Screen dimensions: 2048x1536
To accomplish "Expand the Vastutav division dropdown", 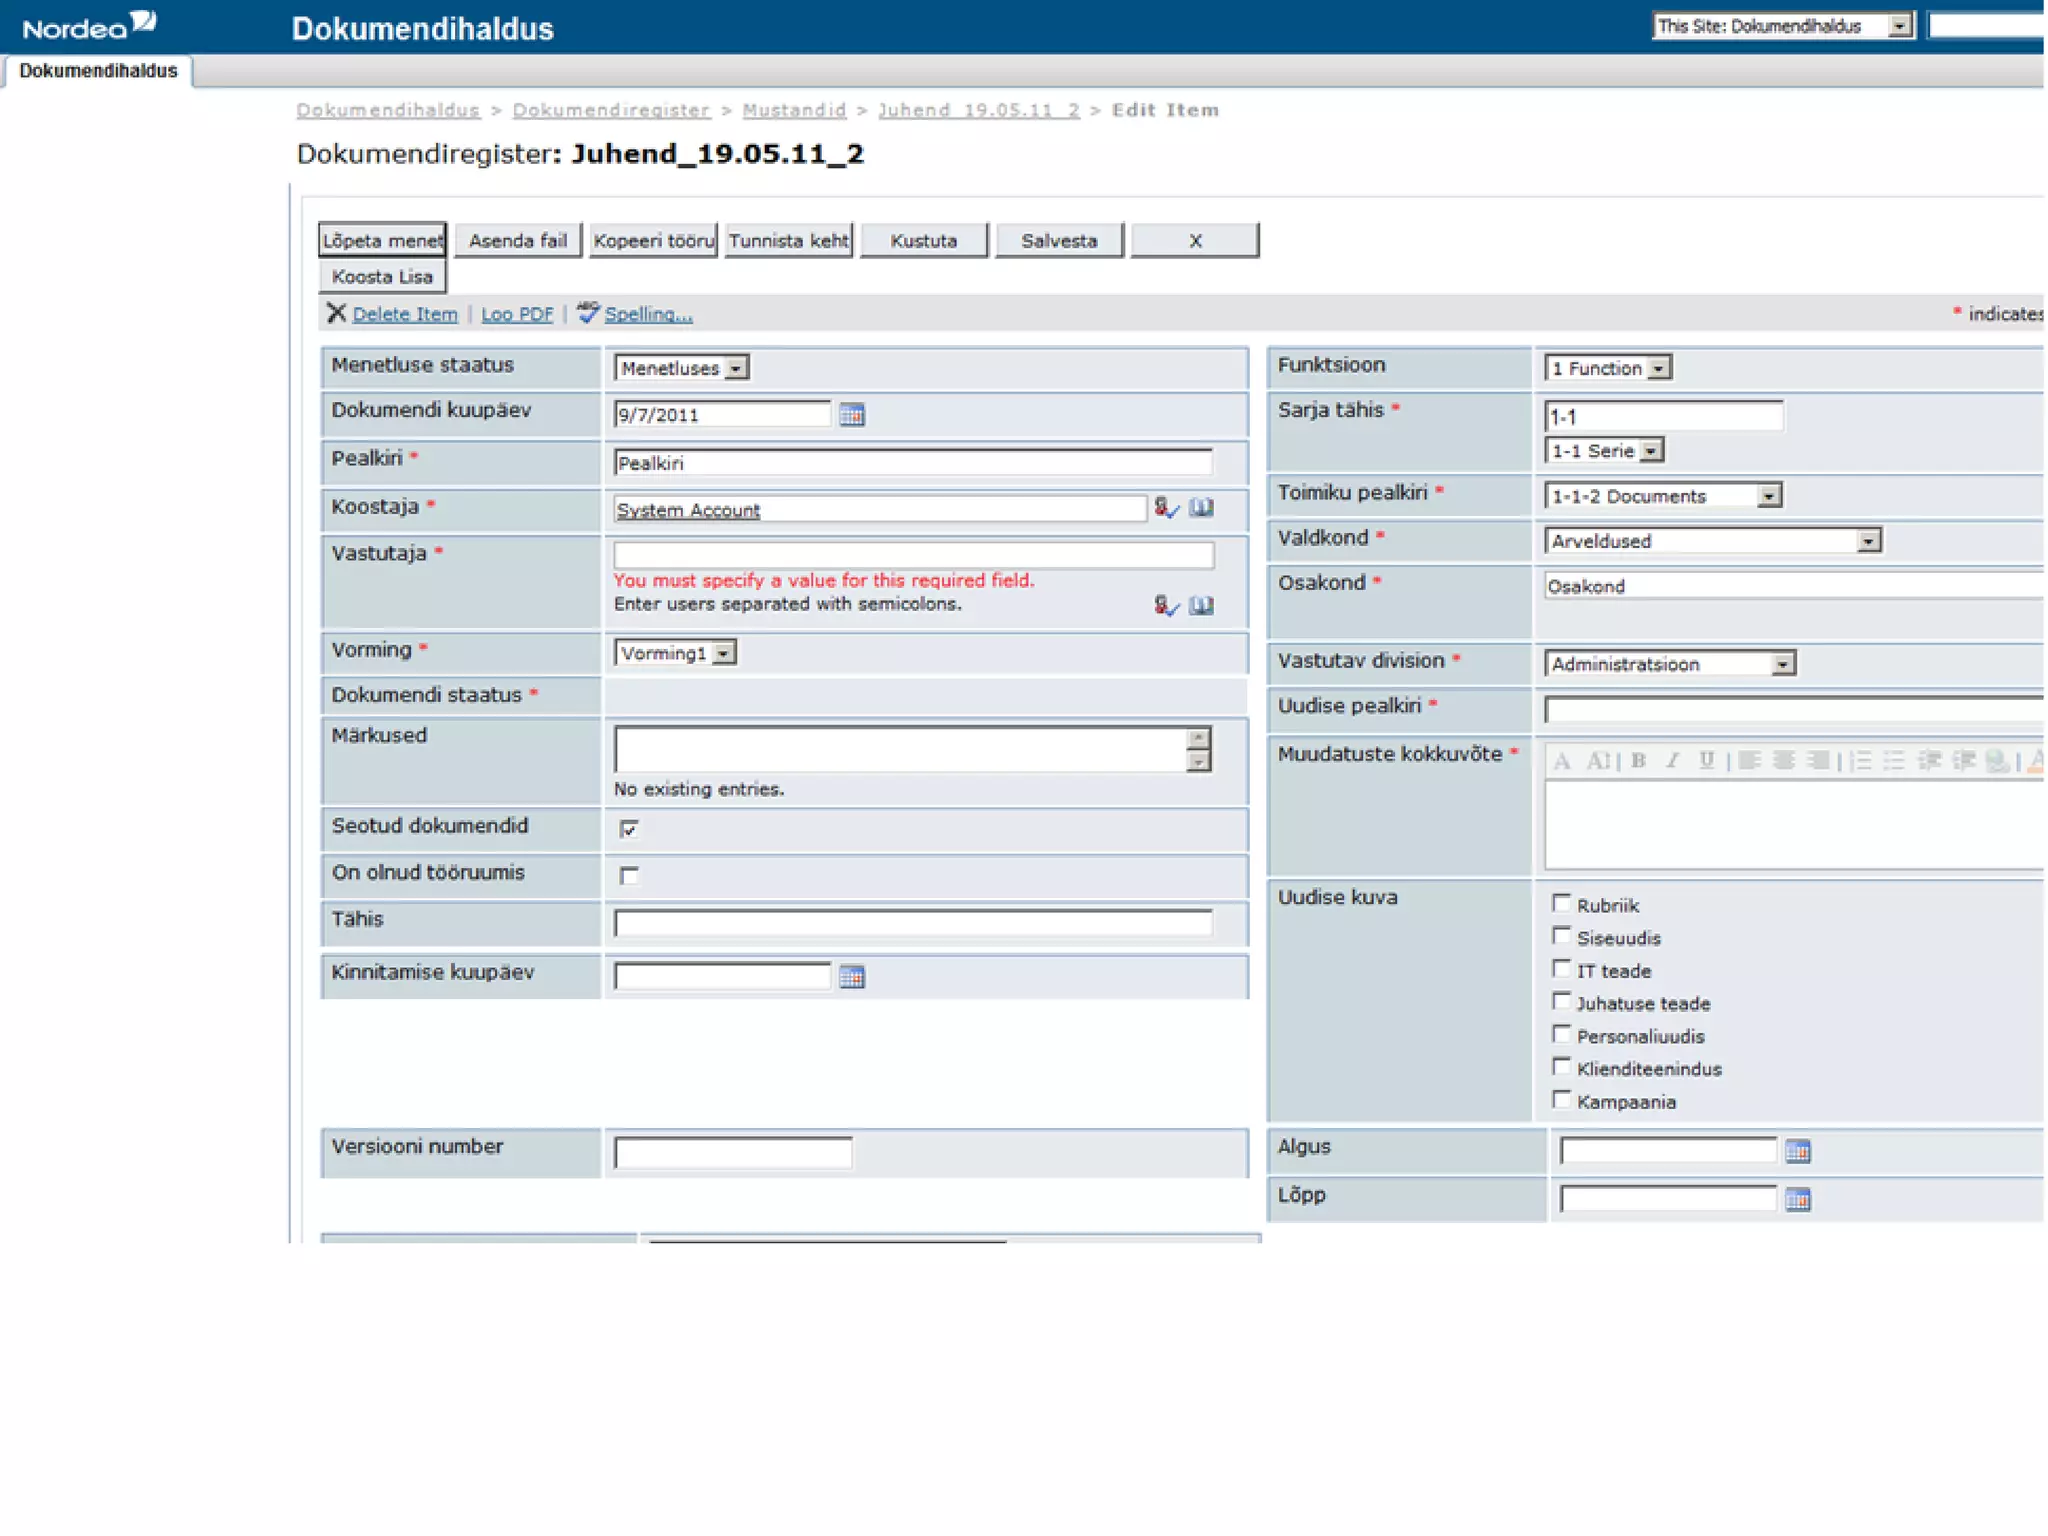I will tap(1782, 664).
